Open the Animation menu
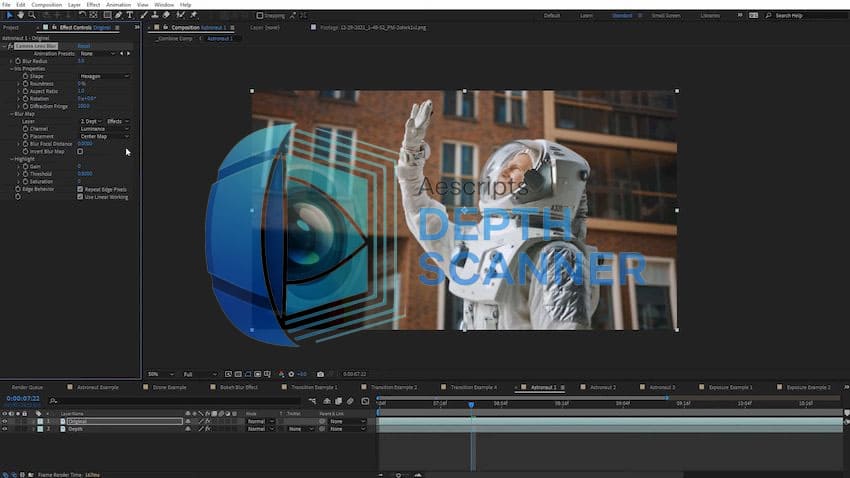850x478 pixels. point(118,4)
